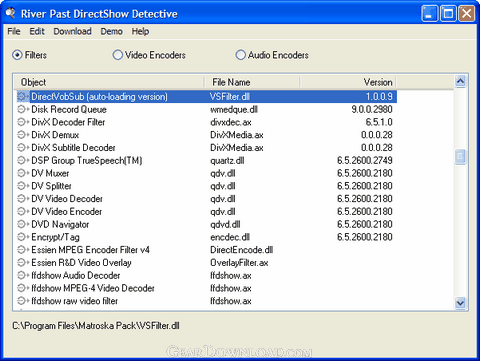The height and width of the screenshot is (361, 480).
Task: Click the filter icon beside Essien R&D Video Overlay
Action: click(23, 263)
